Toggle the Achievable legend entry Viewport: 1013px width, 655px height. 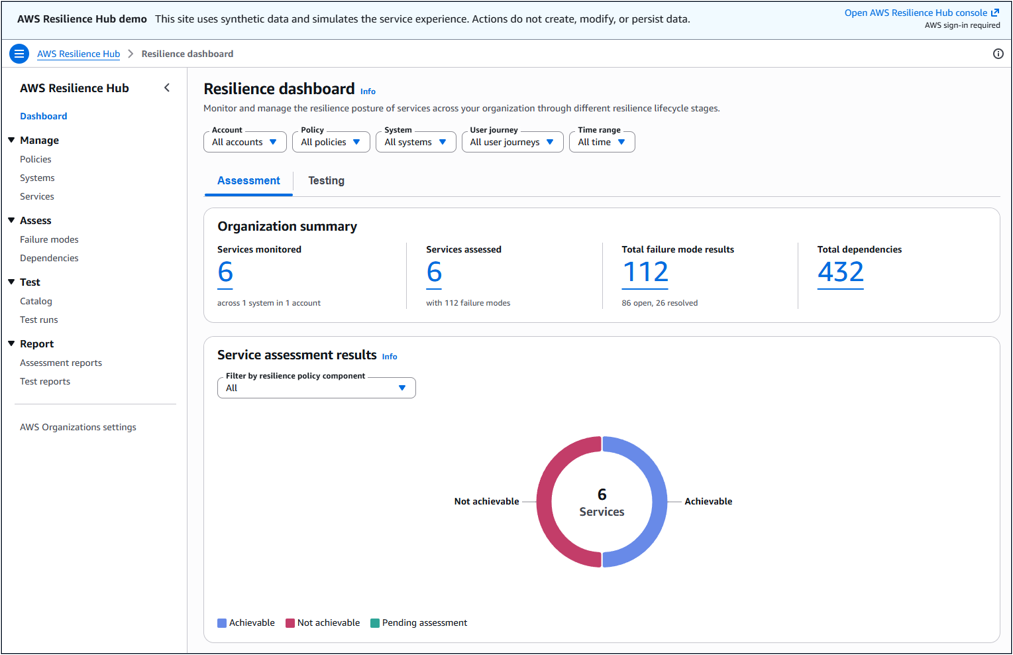246,623
